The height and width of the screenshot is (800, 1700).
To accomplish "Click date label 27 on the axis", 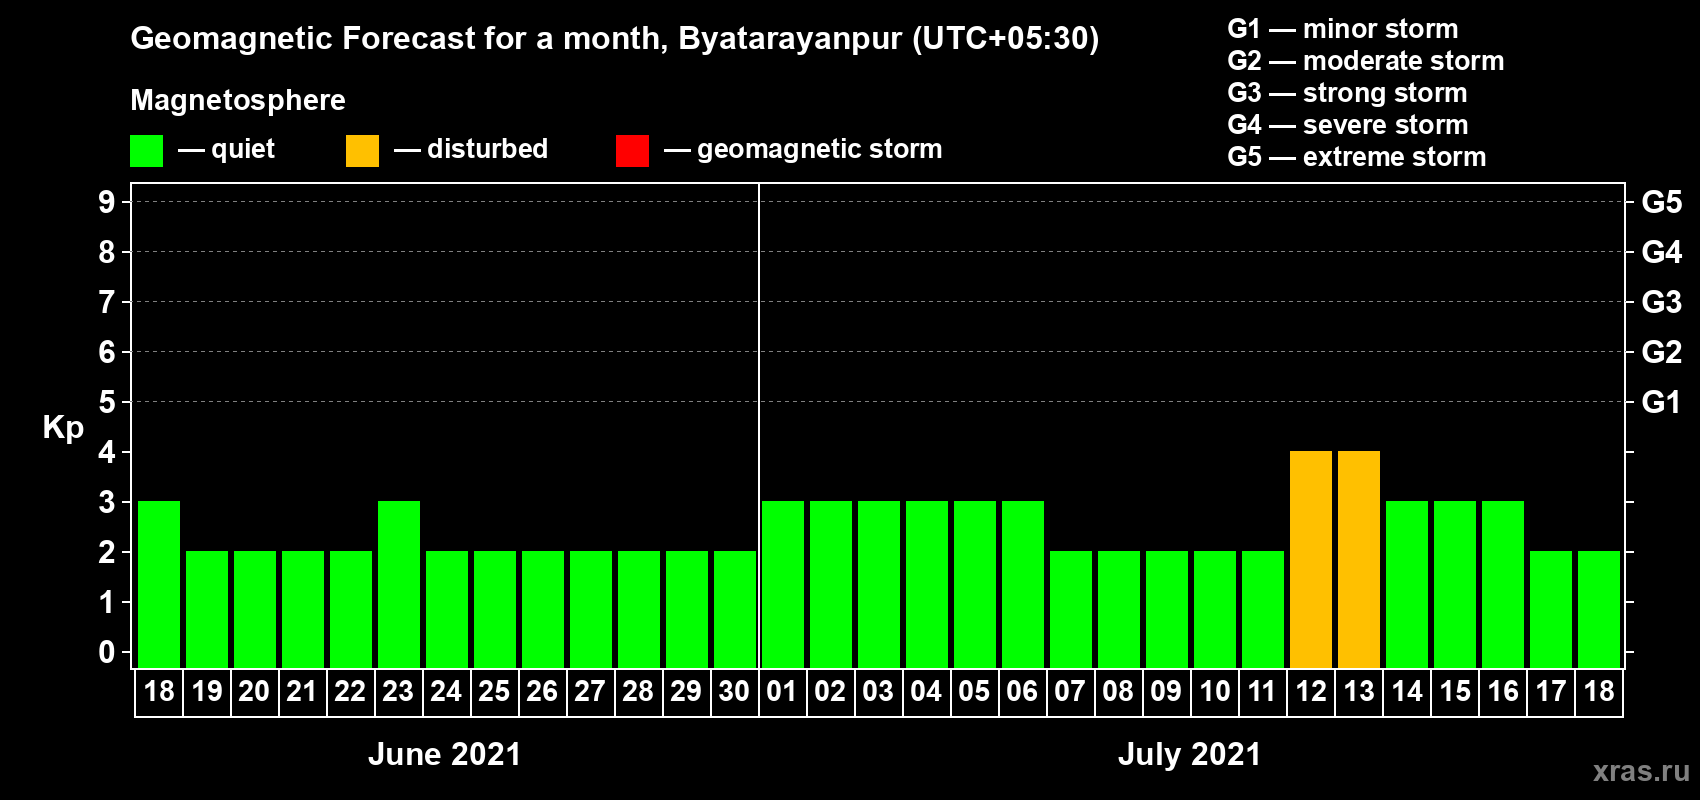I will [x=590, y=692].
